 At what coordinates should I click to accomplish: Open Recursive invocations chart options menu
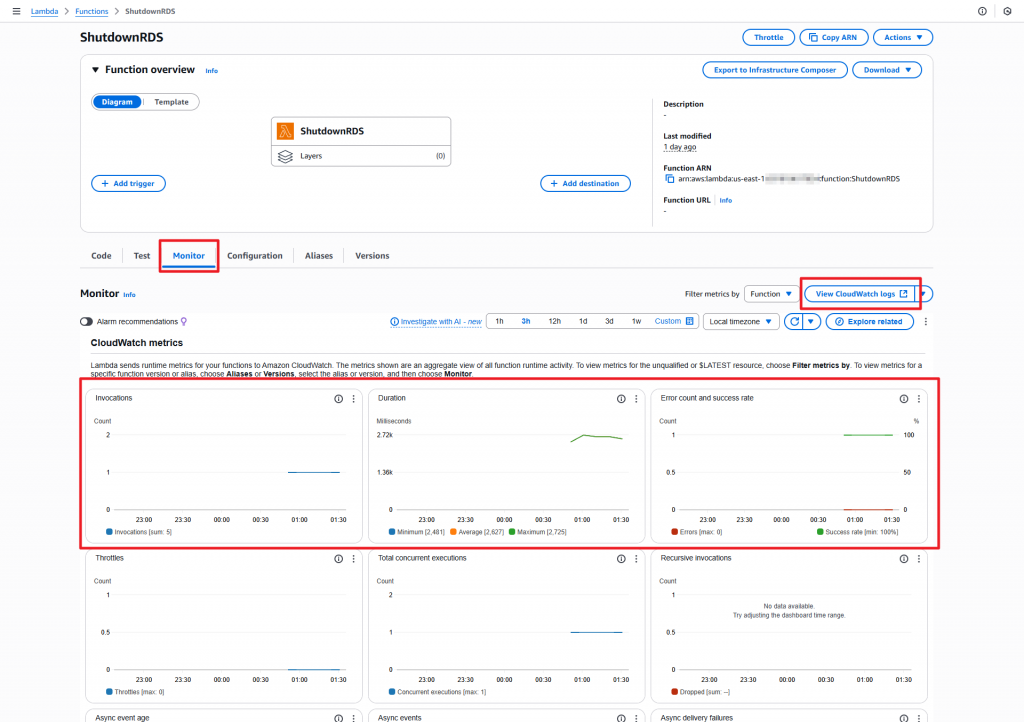coord(919,559)
